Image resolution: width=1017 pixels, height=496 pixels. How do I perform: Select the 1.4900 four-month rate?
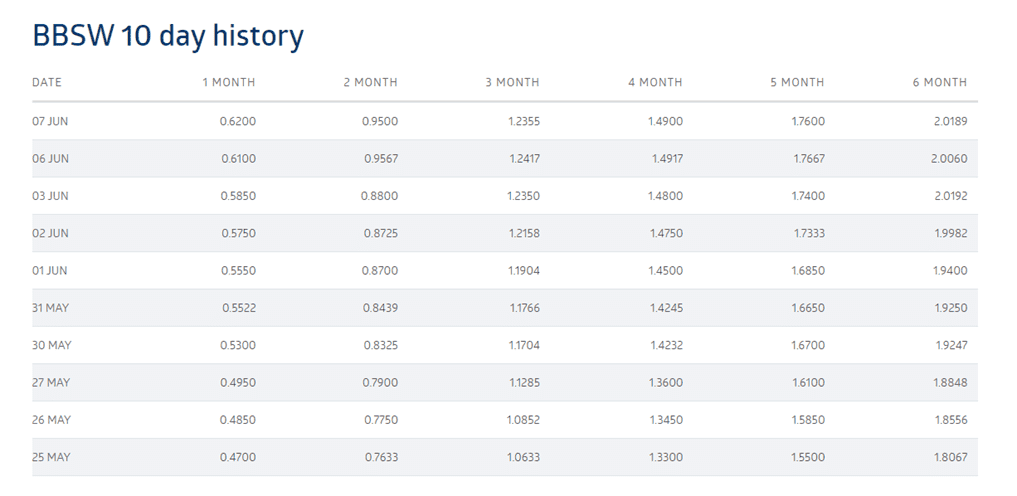coord(665,121)
